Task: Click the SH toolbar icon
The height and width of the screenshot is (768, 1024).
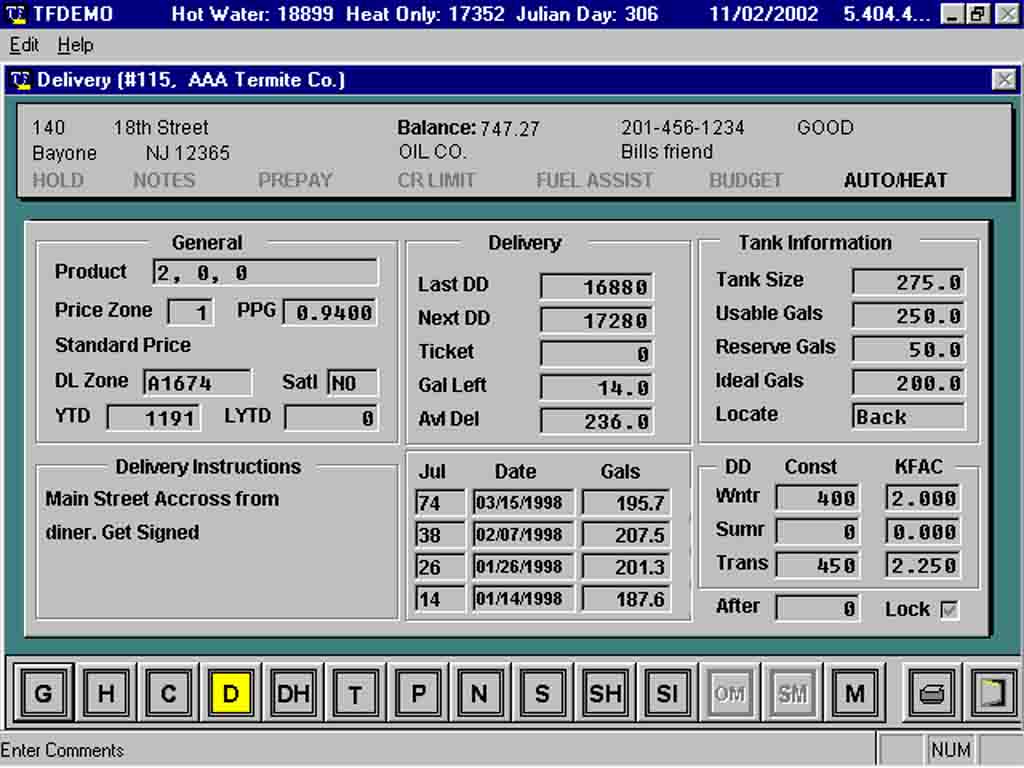Action: pos(604,692)
